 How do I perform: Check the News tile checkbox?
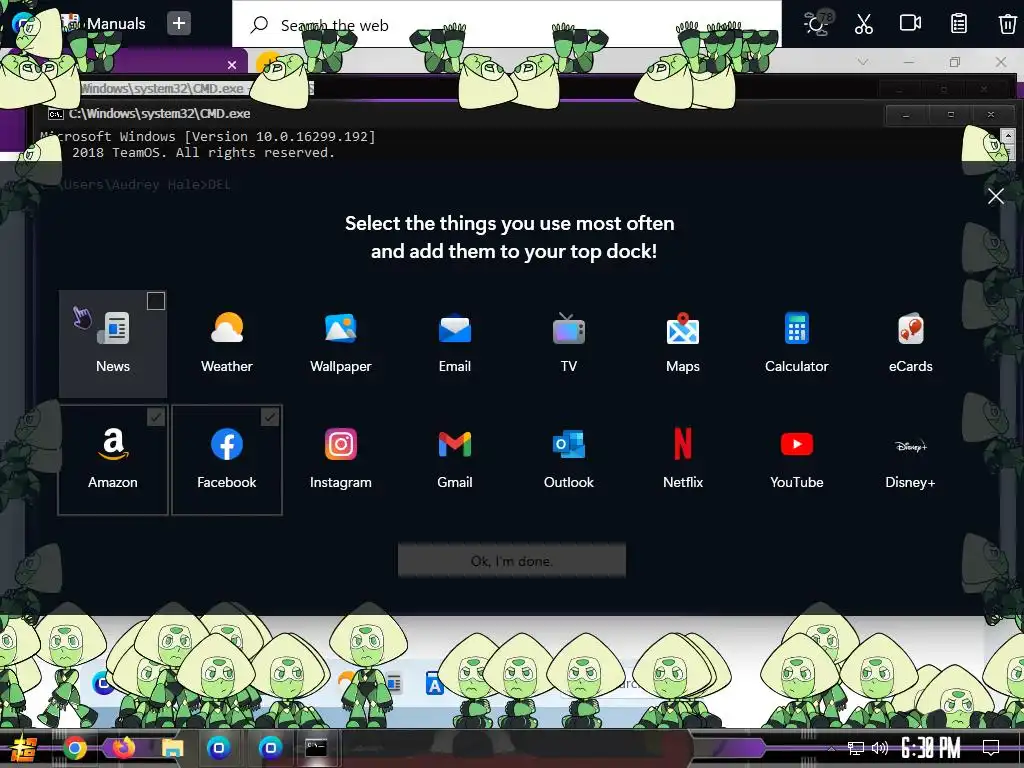point(155,301)
